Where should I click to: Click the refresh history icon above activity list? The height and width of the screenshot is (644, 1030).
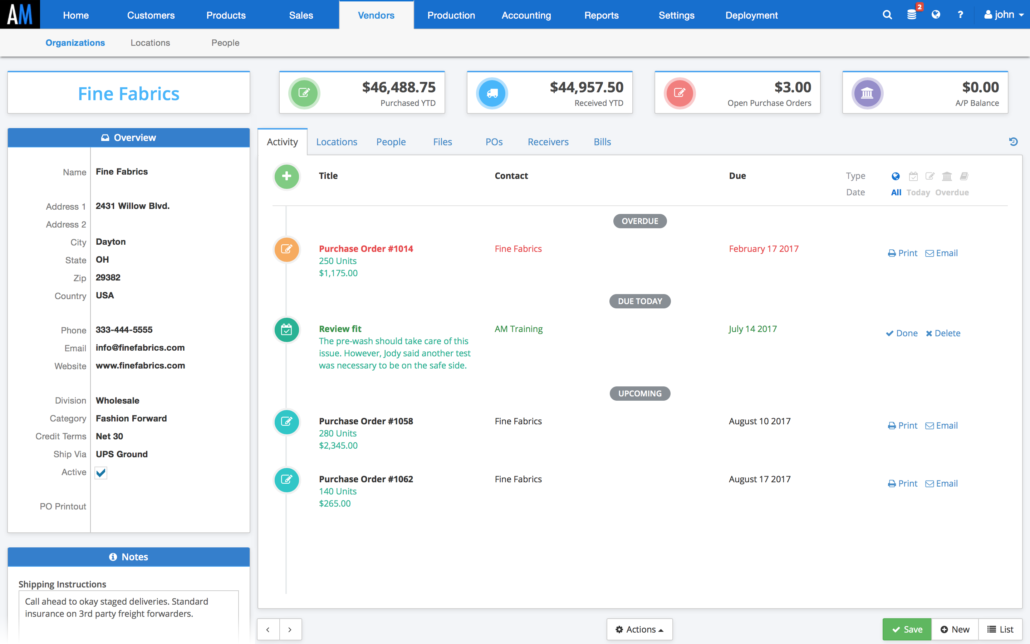pyautogui.click(x=1013, y=142)
